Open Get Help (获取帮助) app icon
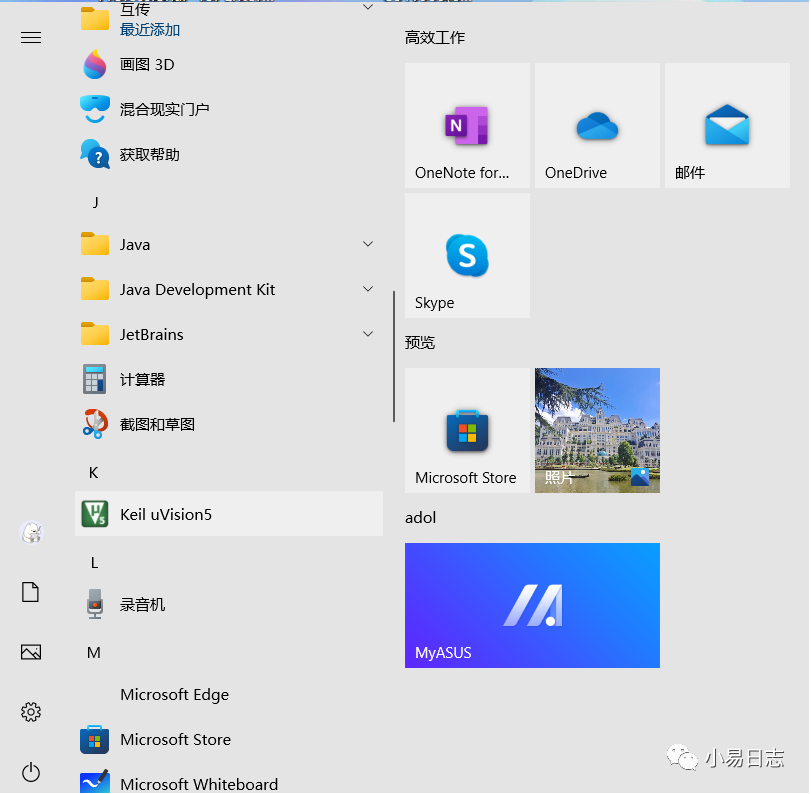This screenshot has width=811, height=794. click(x=95, y=154)
